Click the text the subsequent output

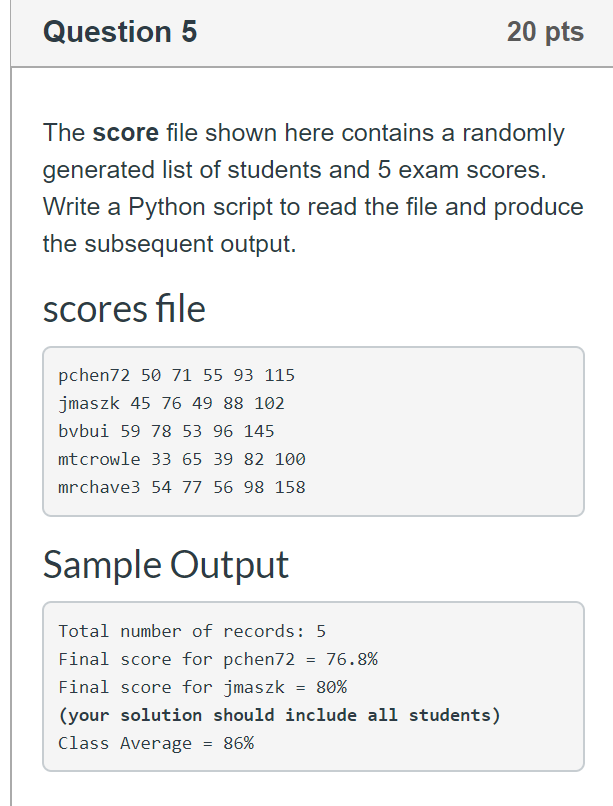170,244
